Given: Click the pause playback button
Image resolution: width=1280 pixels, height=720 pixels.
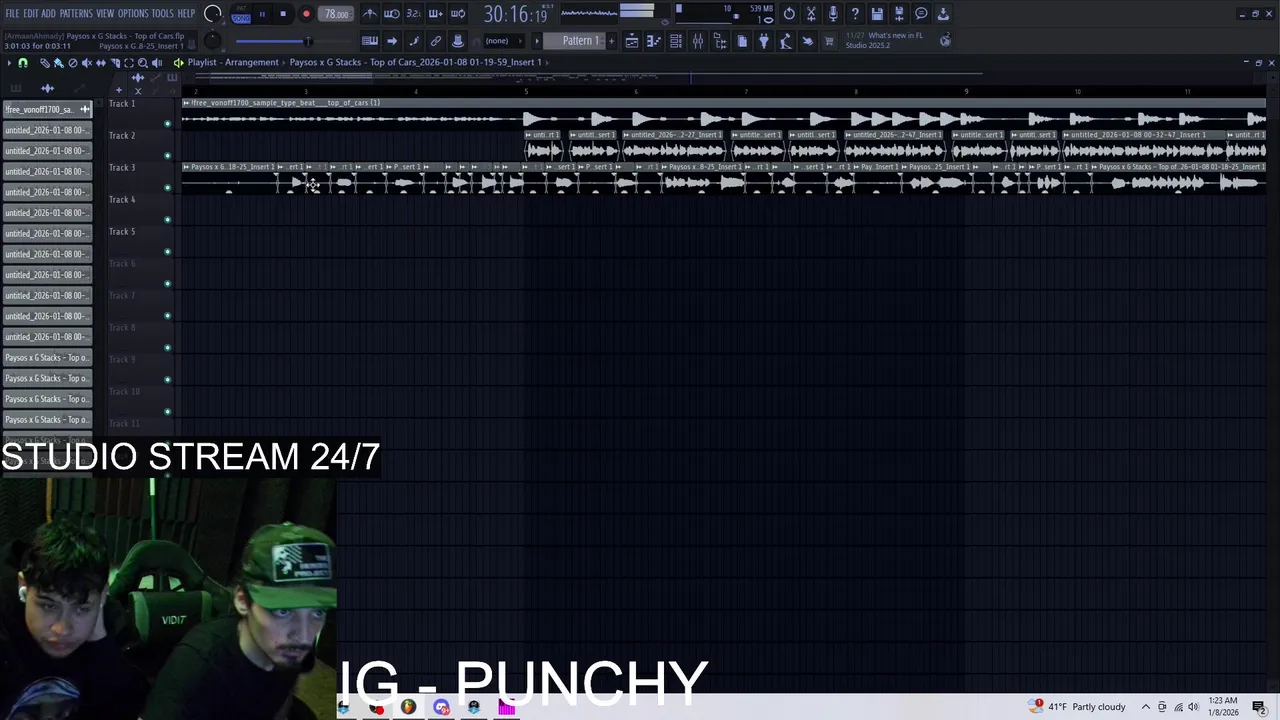Looking at the screenshot, I should [x=262, y=14].
